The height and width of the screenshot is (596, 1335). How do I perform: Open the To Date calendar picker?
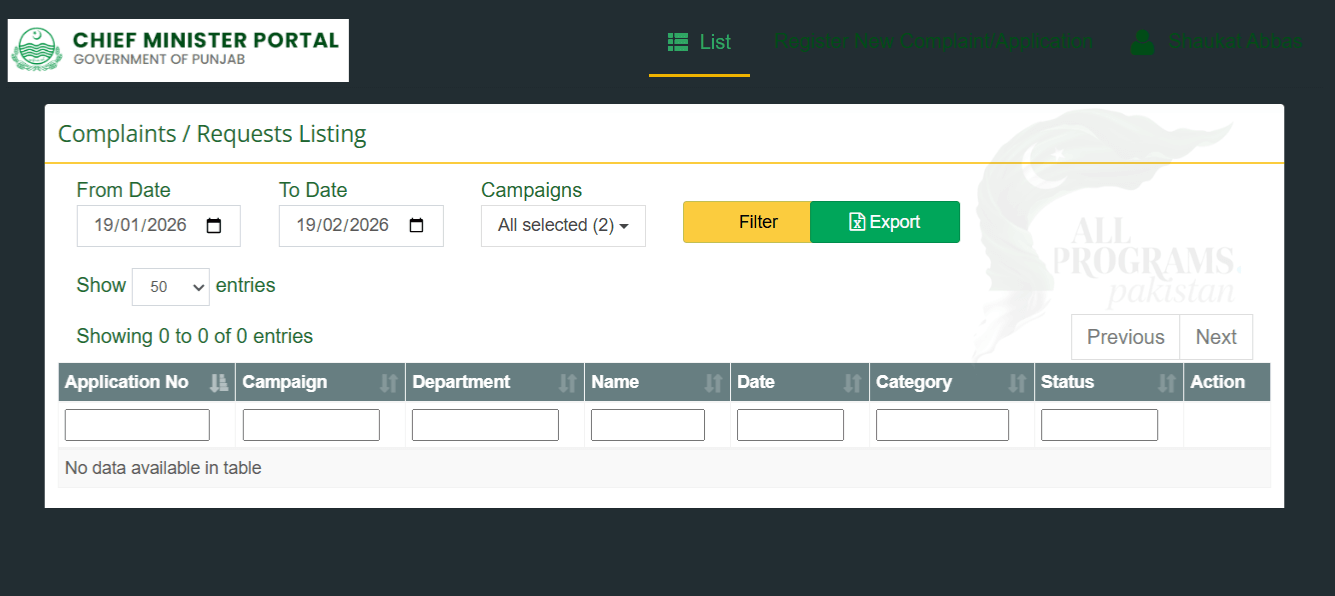pos(416,226)
